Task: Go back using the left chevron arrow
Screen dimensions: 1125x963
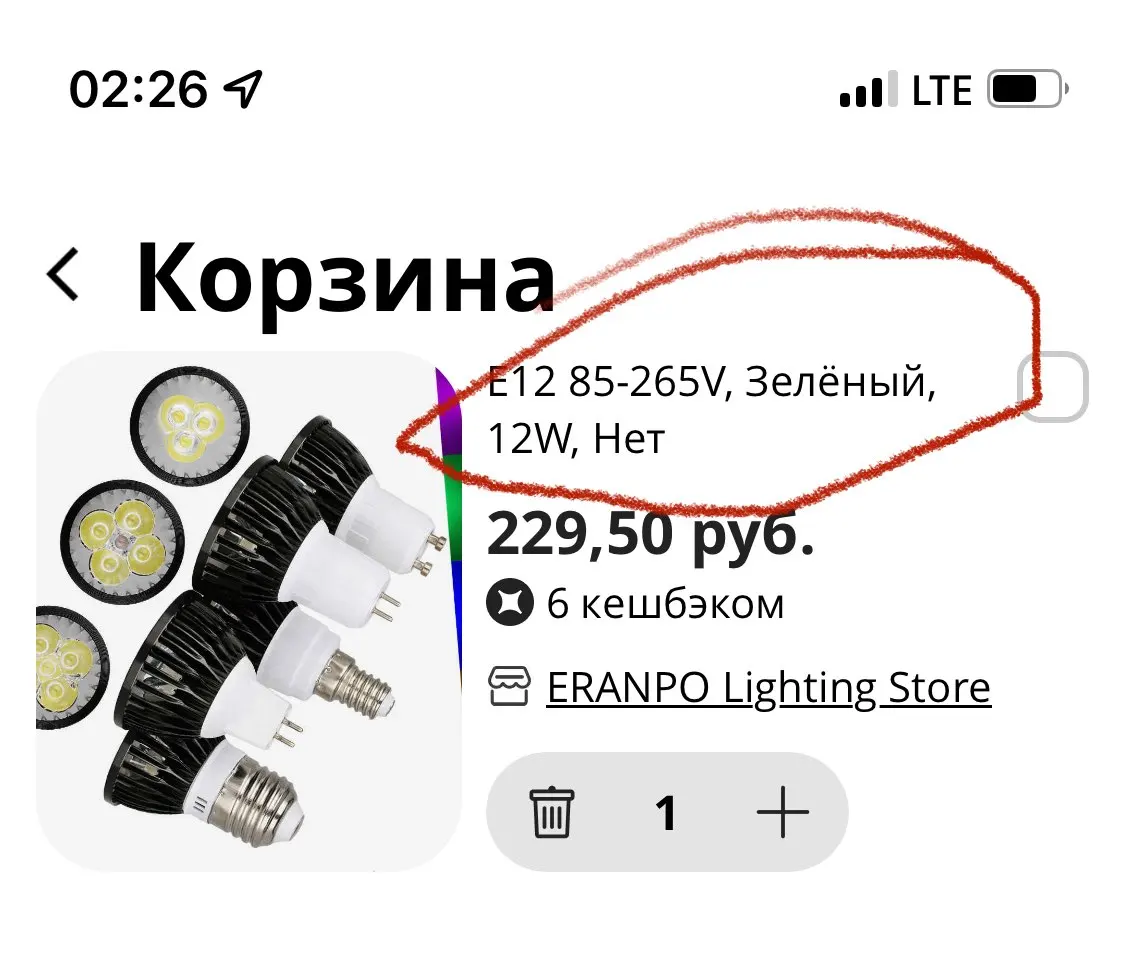Action: (x=62, y=274)
